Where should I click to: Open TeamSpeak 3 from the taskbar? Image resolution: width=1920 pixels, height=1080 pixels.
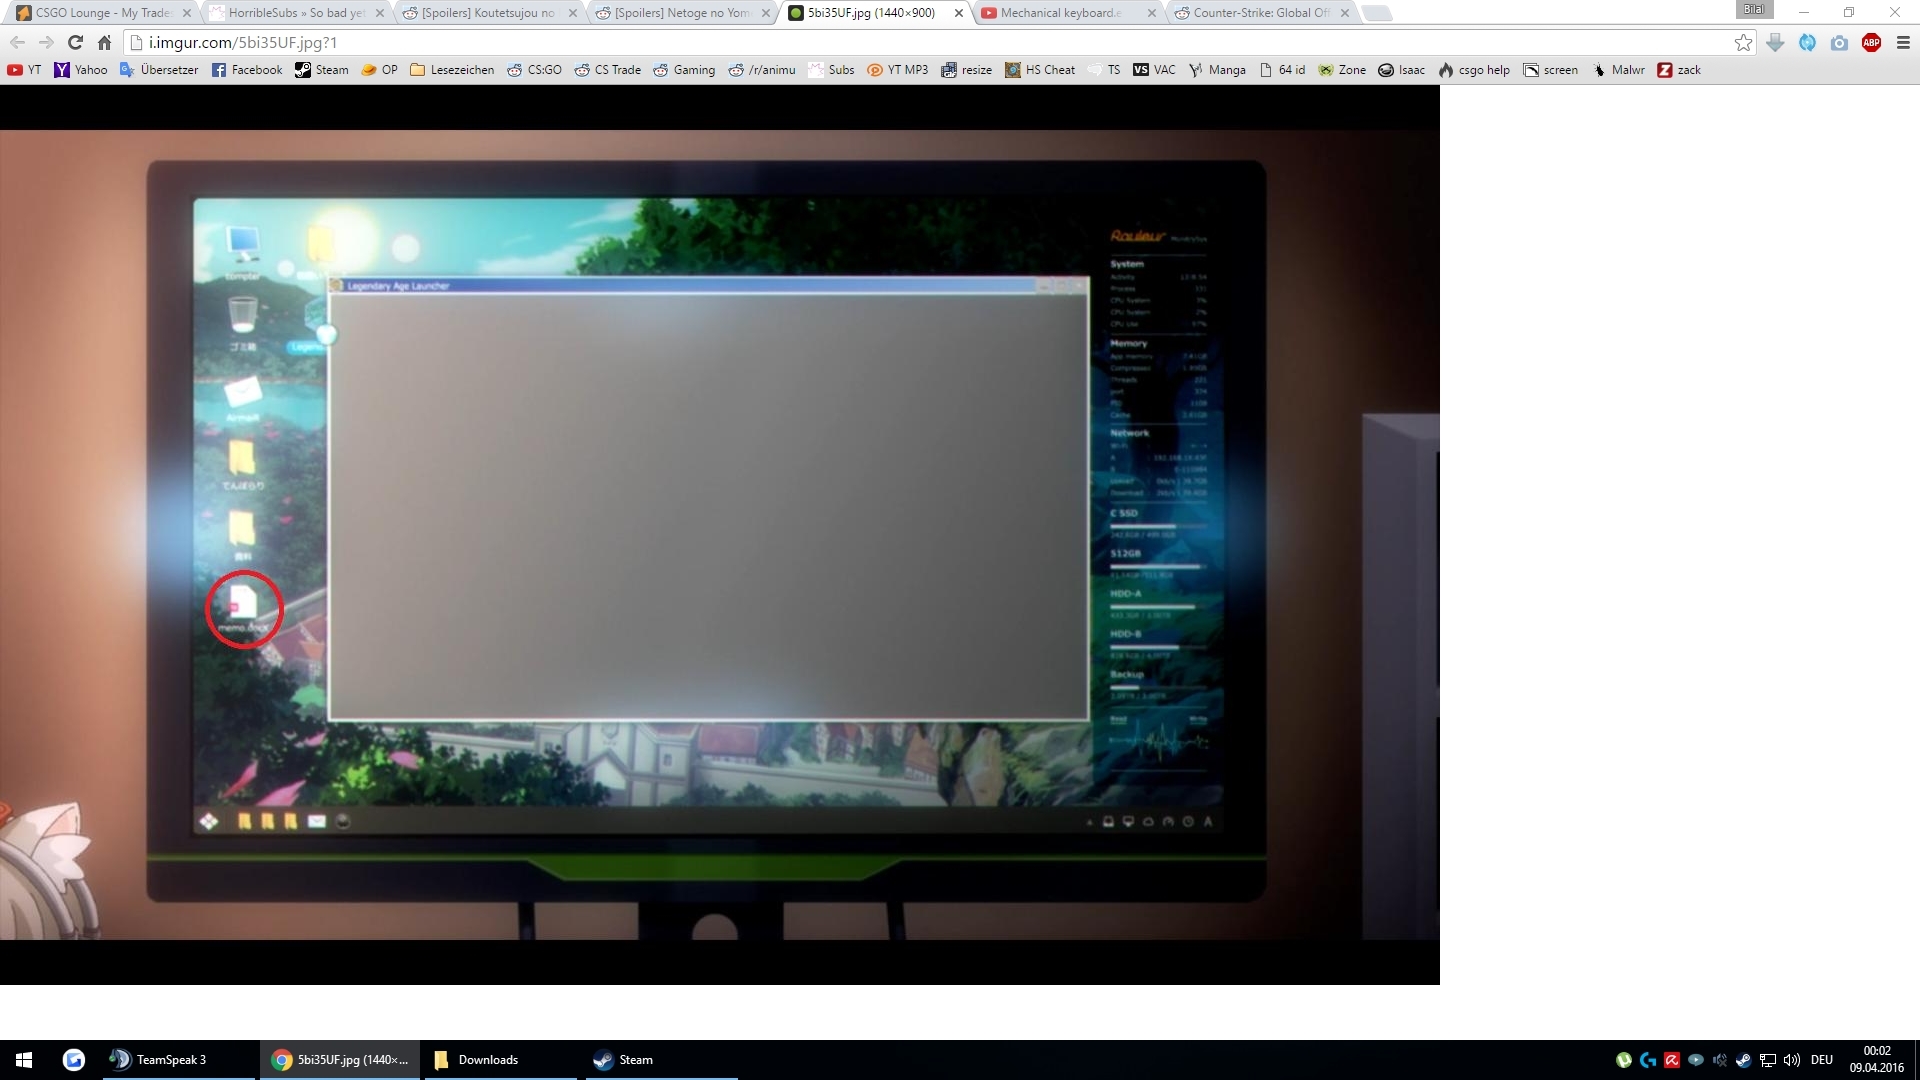tap(160, 1060)
